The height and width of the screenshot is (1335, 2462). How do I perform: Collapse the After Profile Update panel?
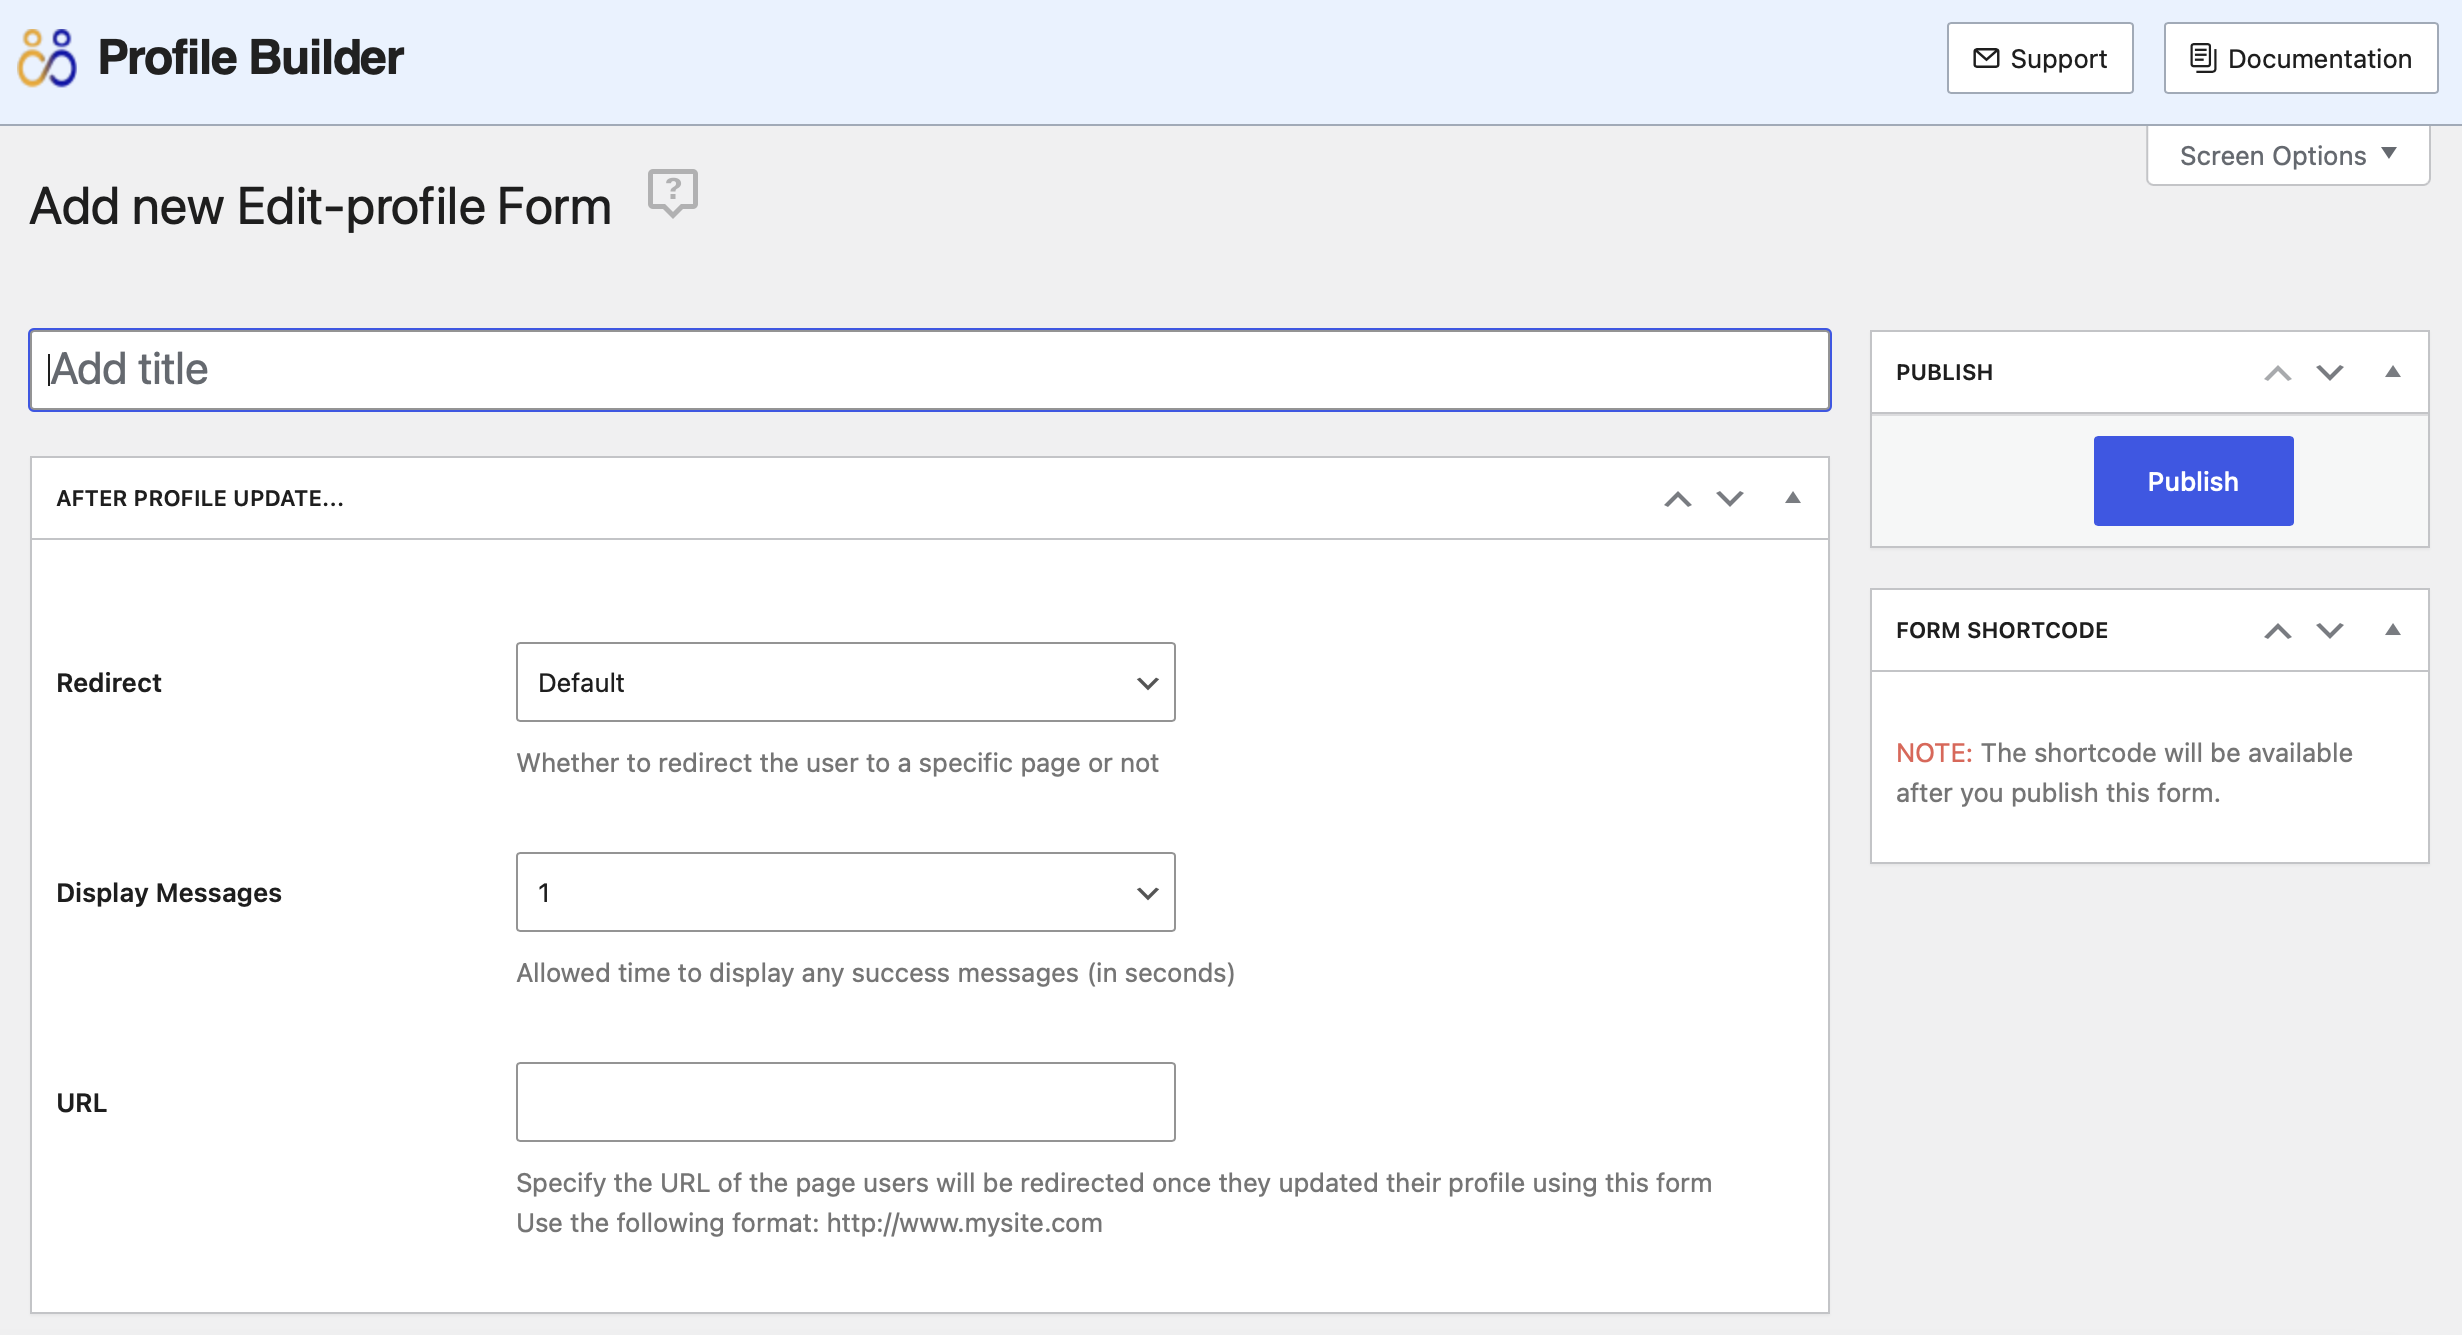[x=1793, y=498]
